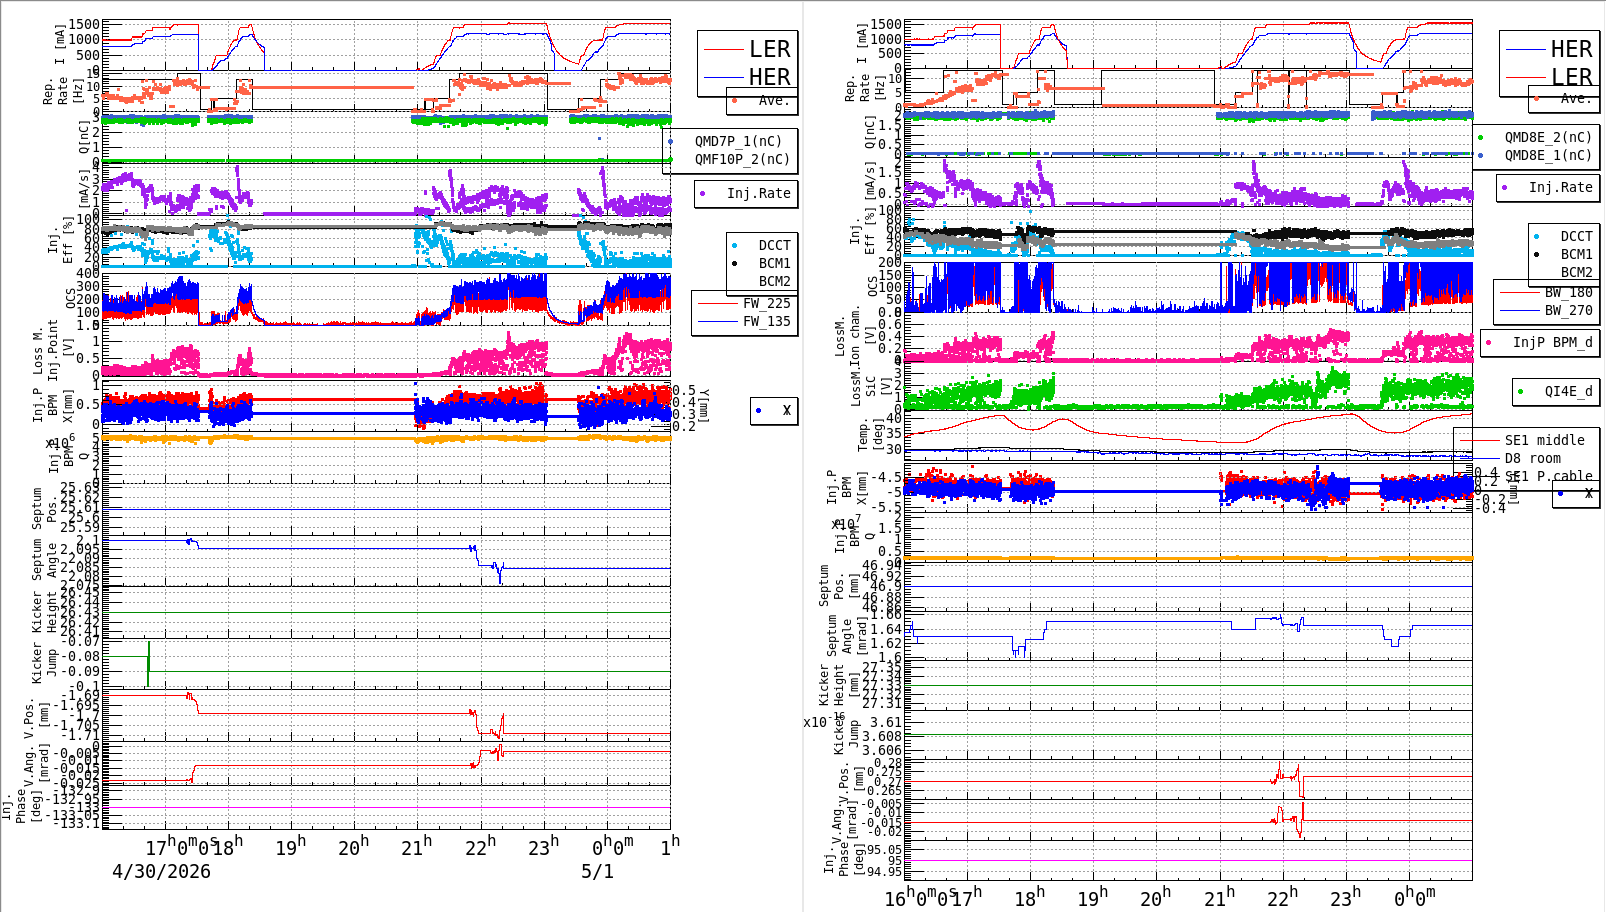
Task: Click the BCM2 legend entry in the left plot
Action: point(774,281)
